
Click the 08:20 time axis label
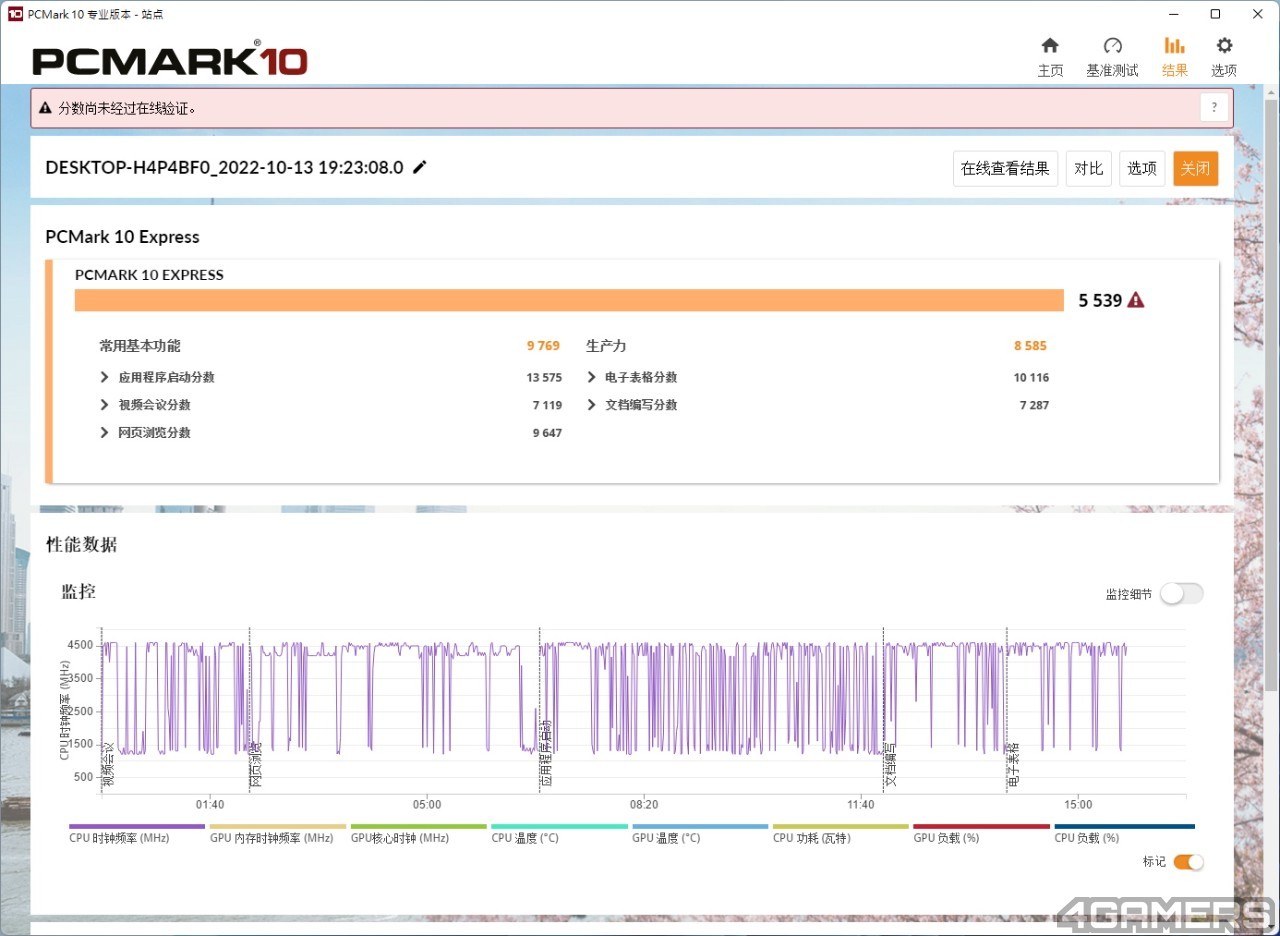643,805
